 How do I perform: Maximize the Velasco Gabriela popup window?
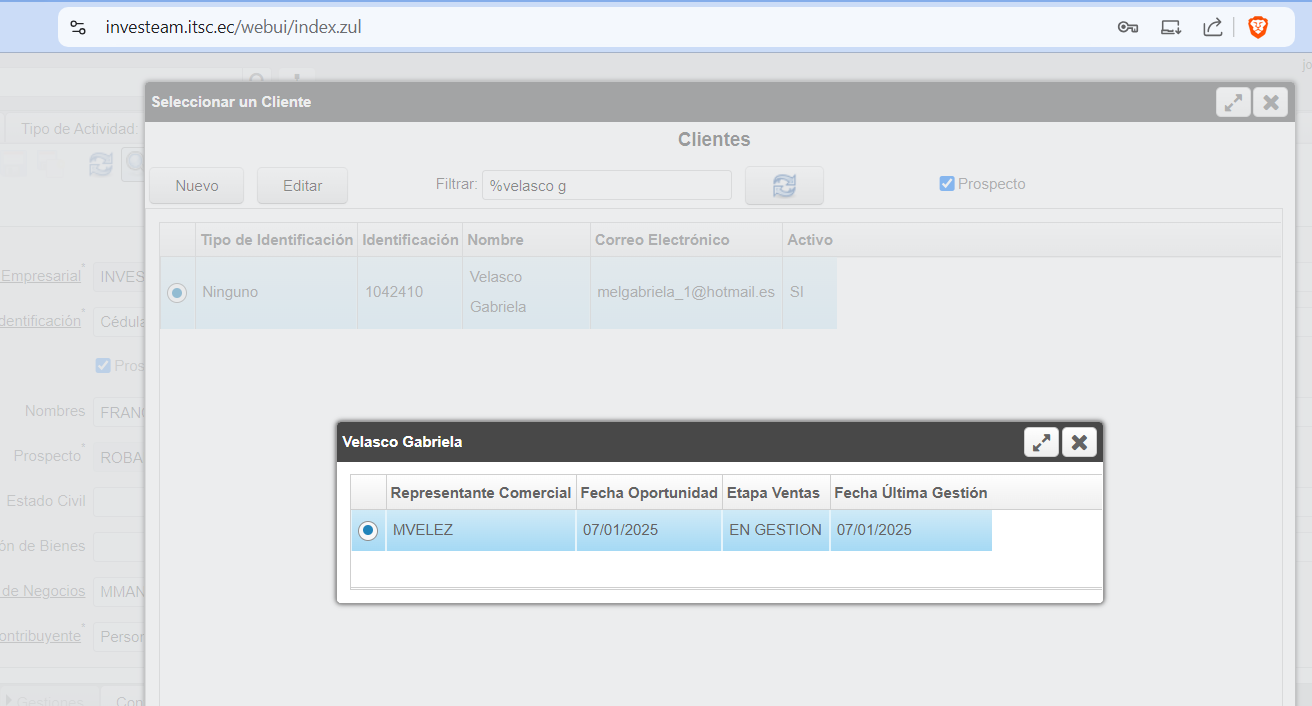tap(1041, 442)
